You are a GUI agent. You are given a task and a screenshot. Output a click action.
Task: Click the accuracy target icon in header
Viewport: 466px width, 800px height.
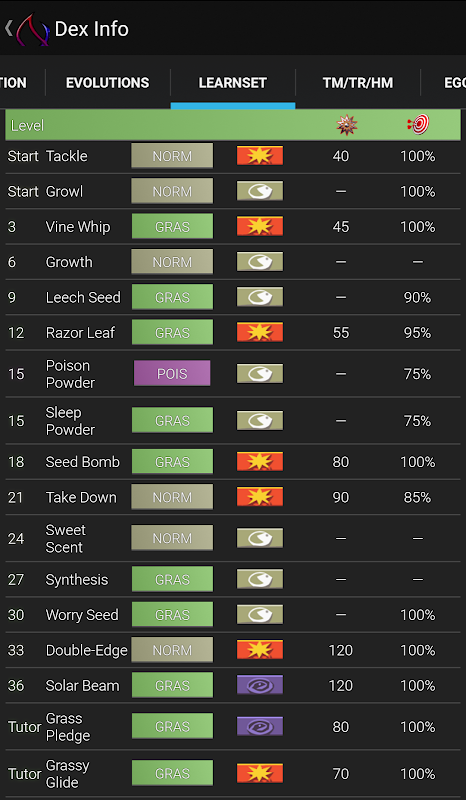pyautogui.click(x=418, y=124)
